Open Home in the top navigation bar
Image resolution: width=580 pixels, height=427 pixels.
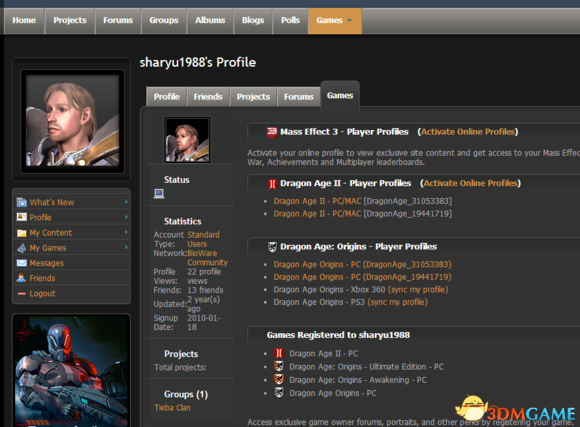pos(24,21)
